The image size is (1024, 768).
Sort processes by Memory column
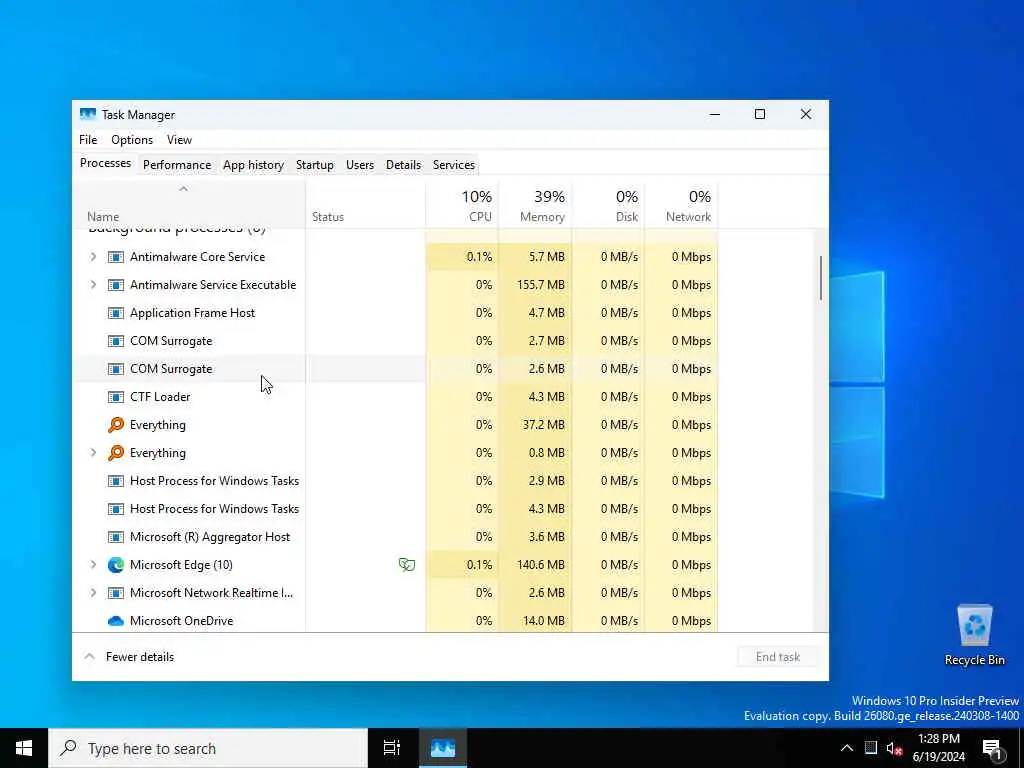(x=535, y=205)
